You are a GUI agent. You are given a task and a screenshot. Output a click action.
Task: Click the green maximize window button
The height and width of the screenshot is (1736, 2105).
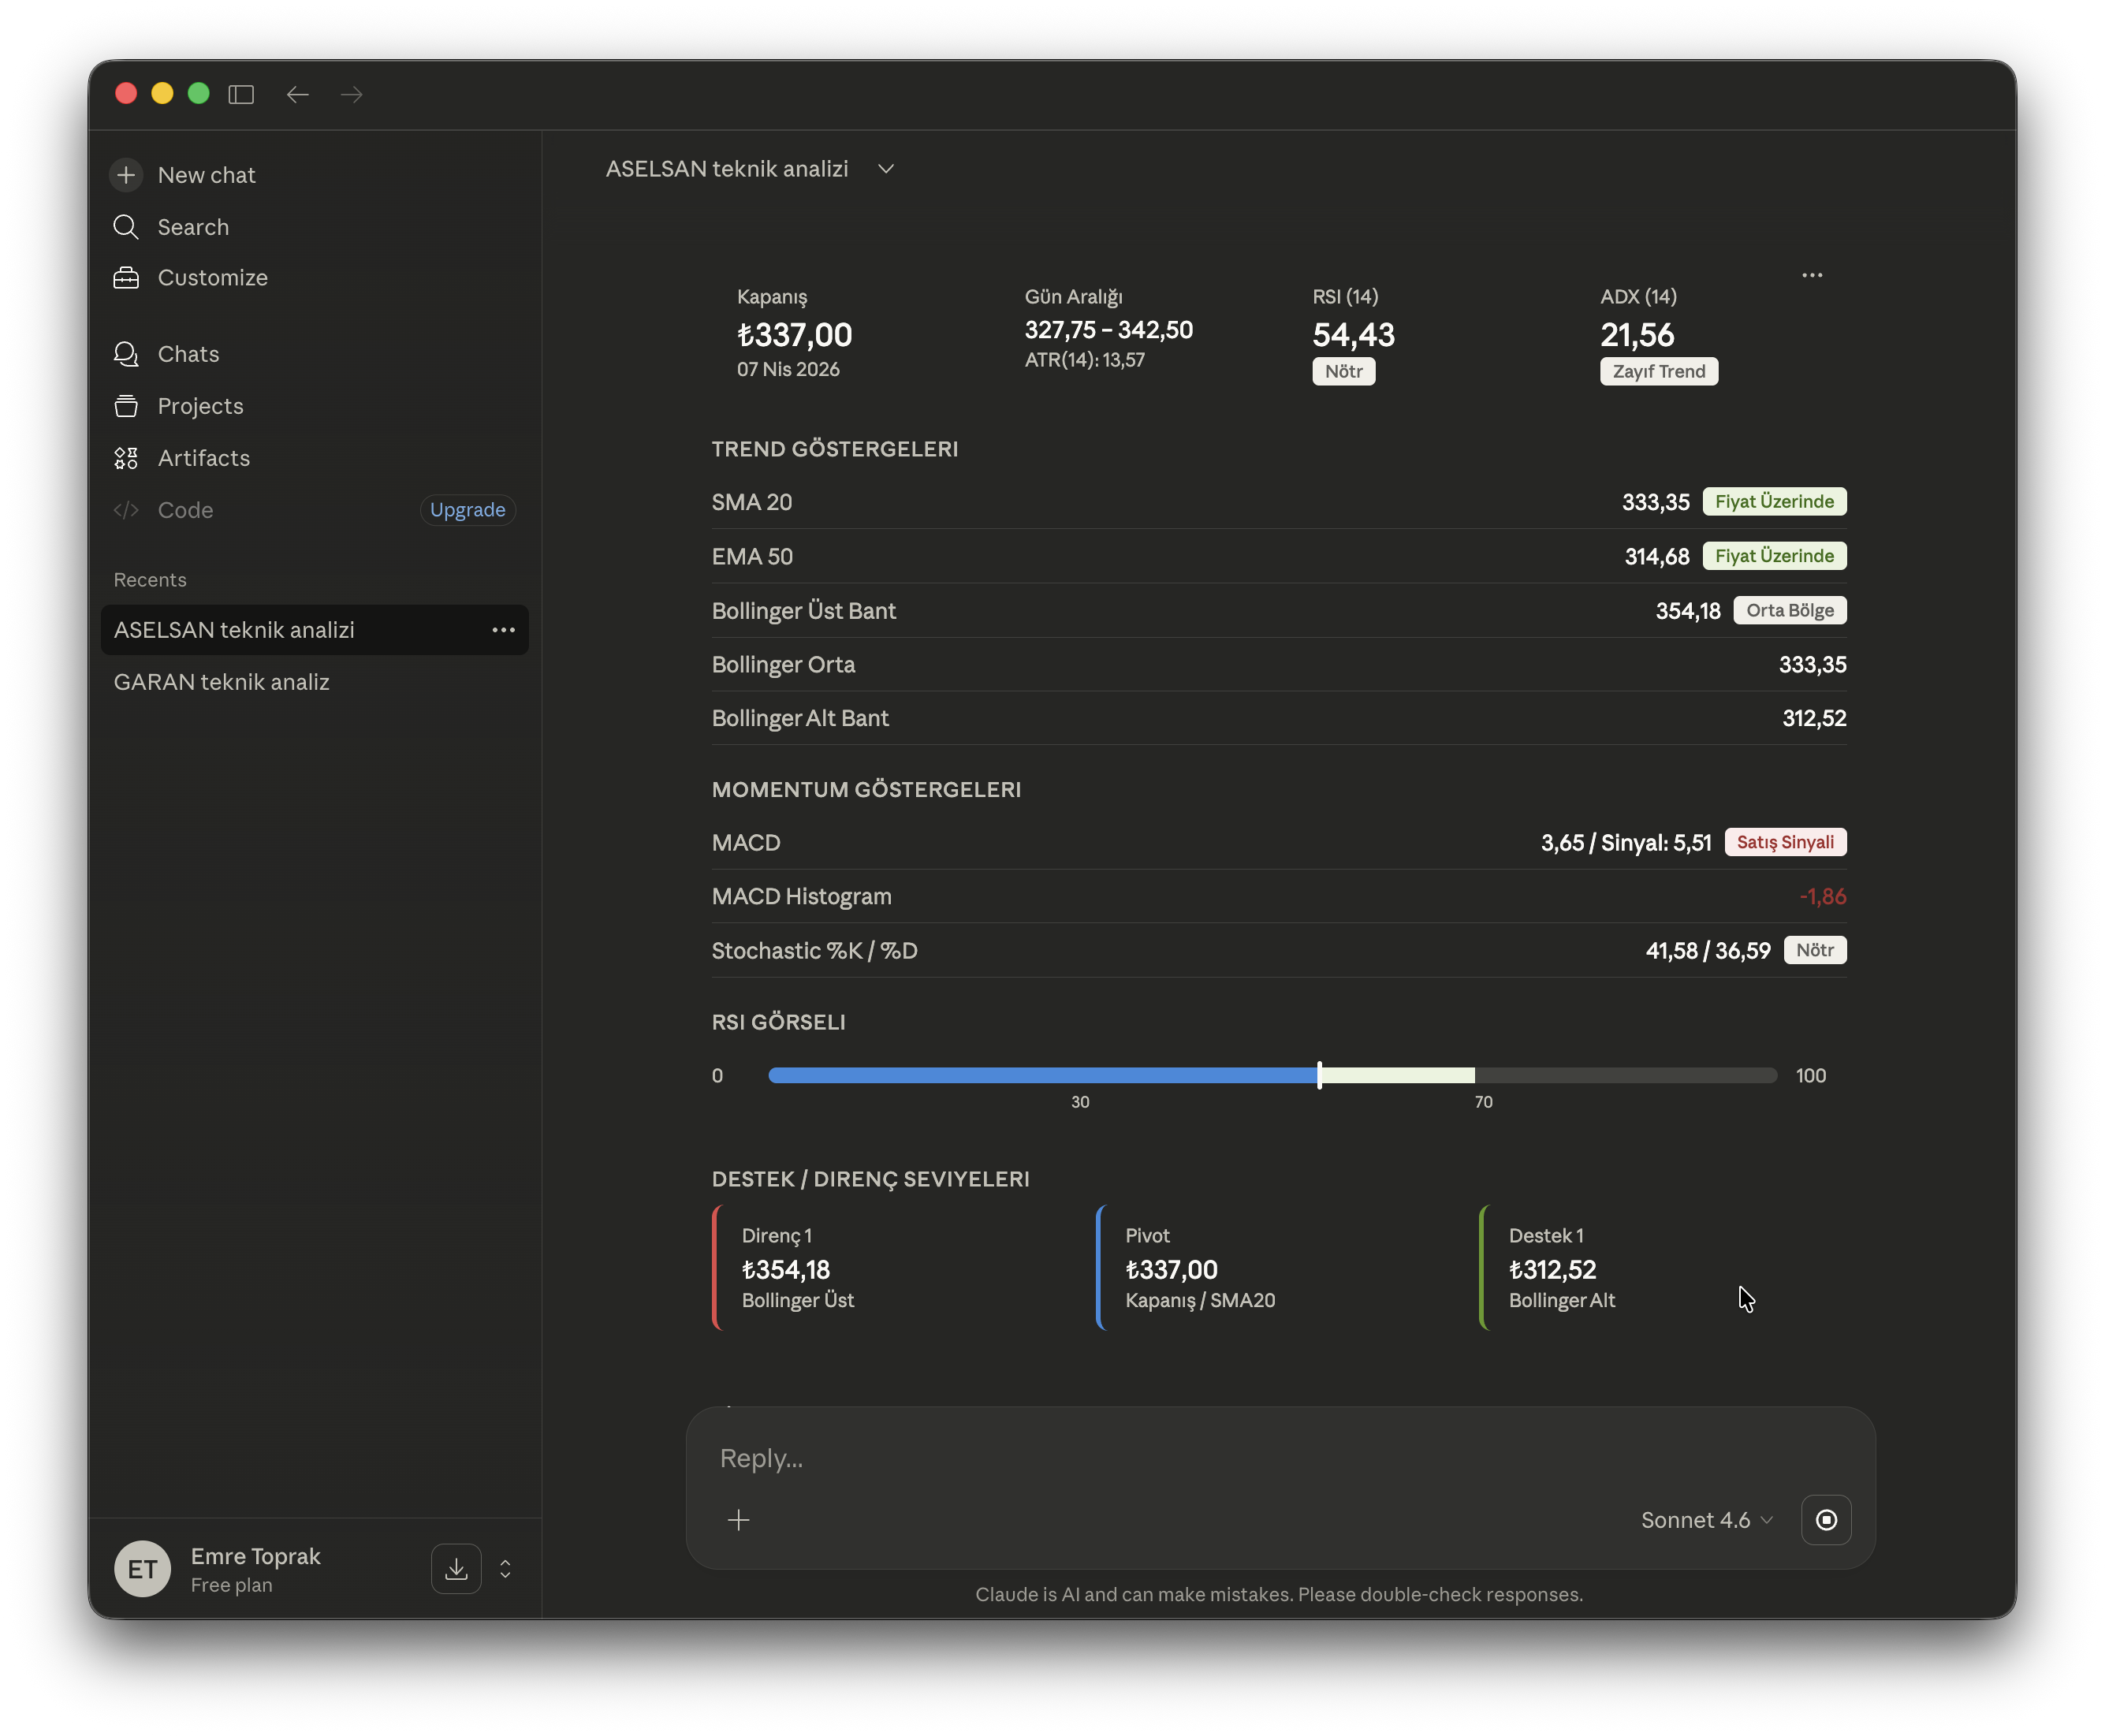(x=198, y=93)
